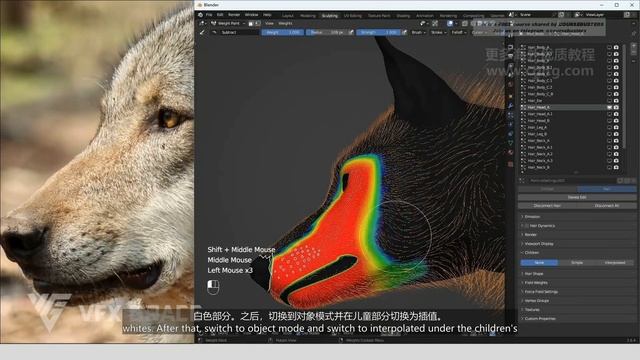Image resolution: width=640 pixels, height=360 pixels.
Task: Toggle viewport visibility for Hair_Neck_B
Action: click(609, 167)
